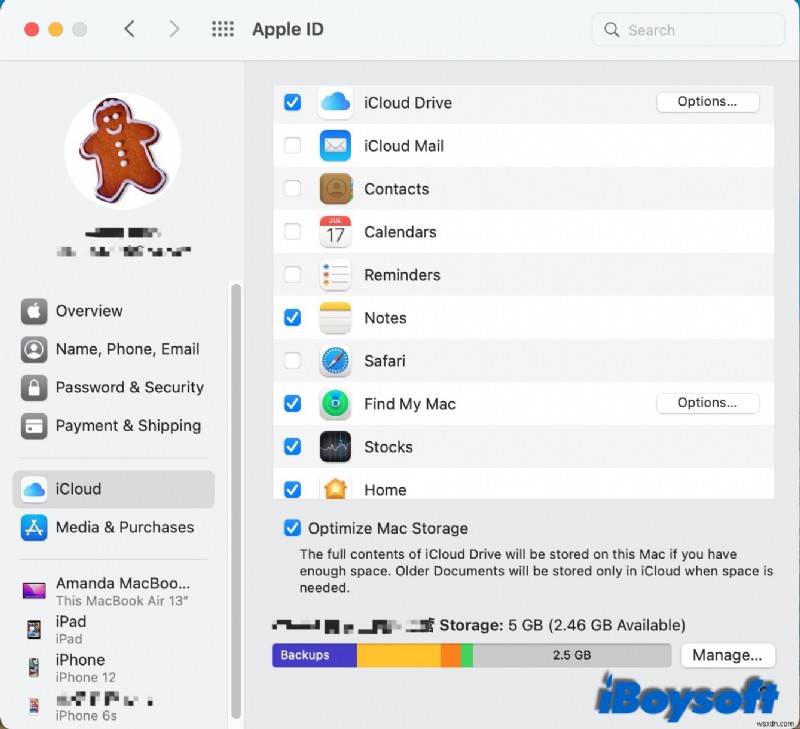Click the Find My Mac icon
This screenshot has width=800, height=729.
click(335, 404)
